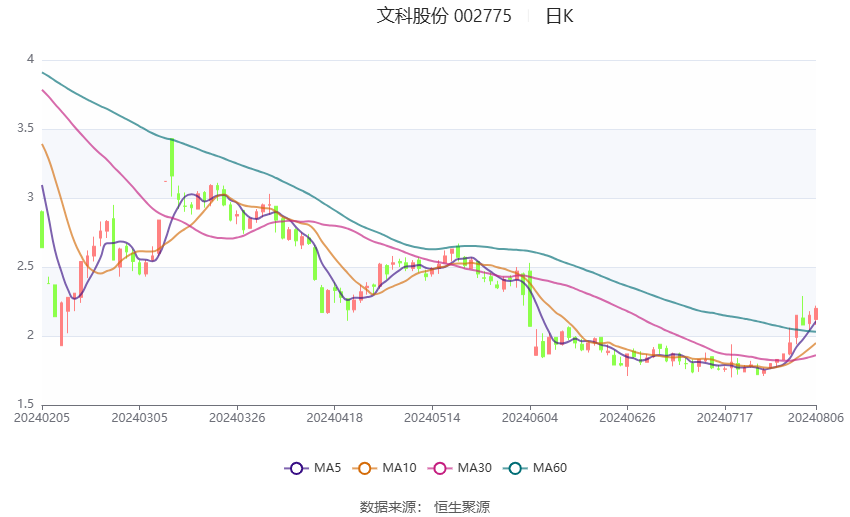Click the MA5 legend label text
Viewport: 850px width, 517px height.
click(327, 468)
